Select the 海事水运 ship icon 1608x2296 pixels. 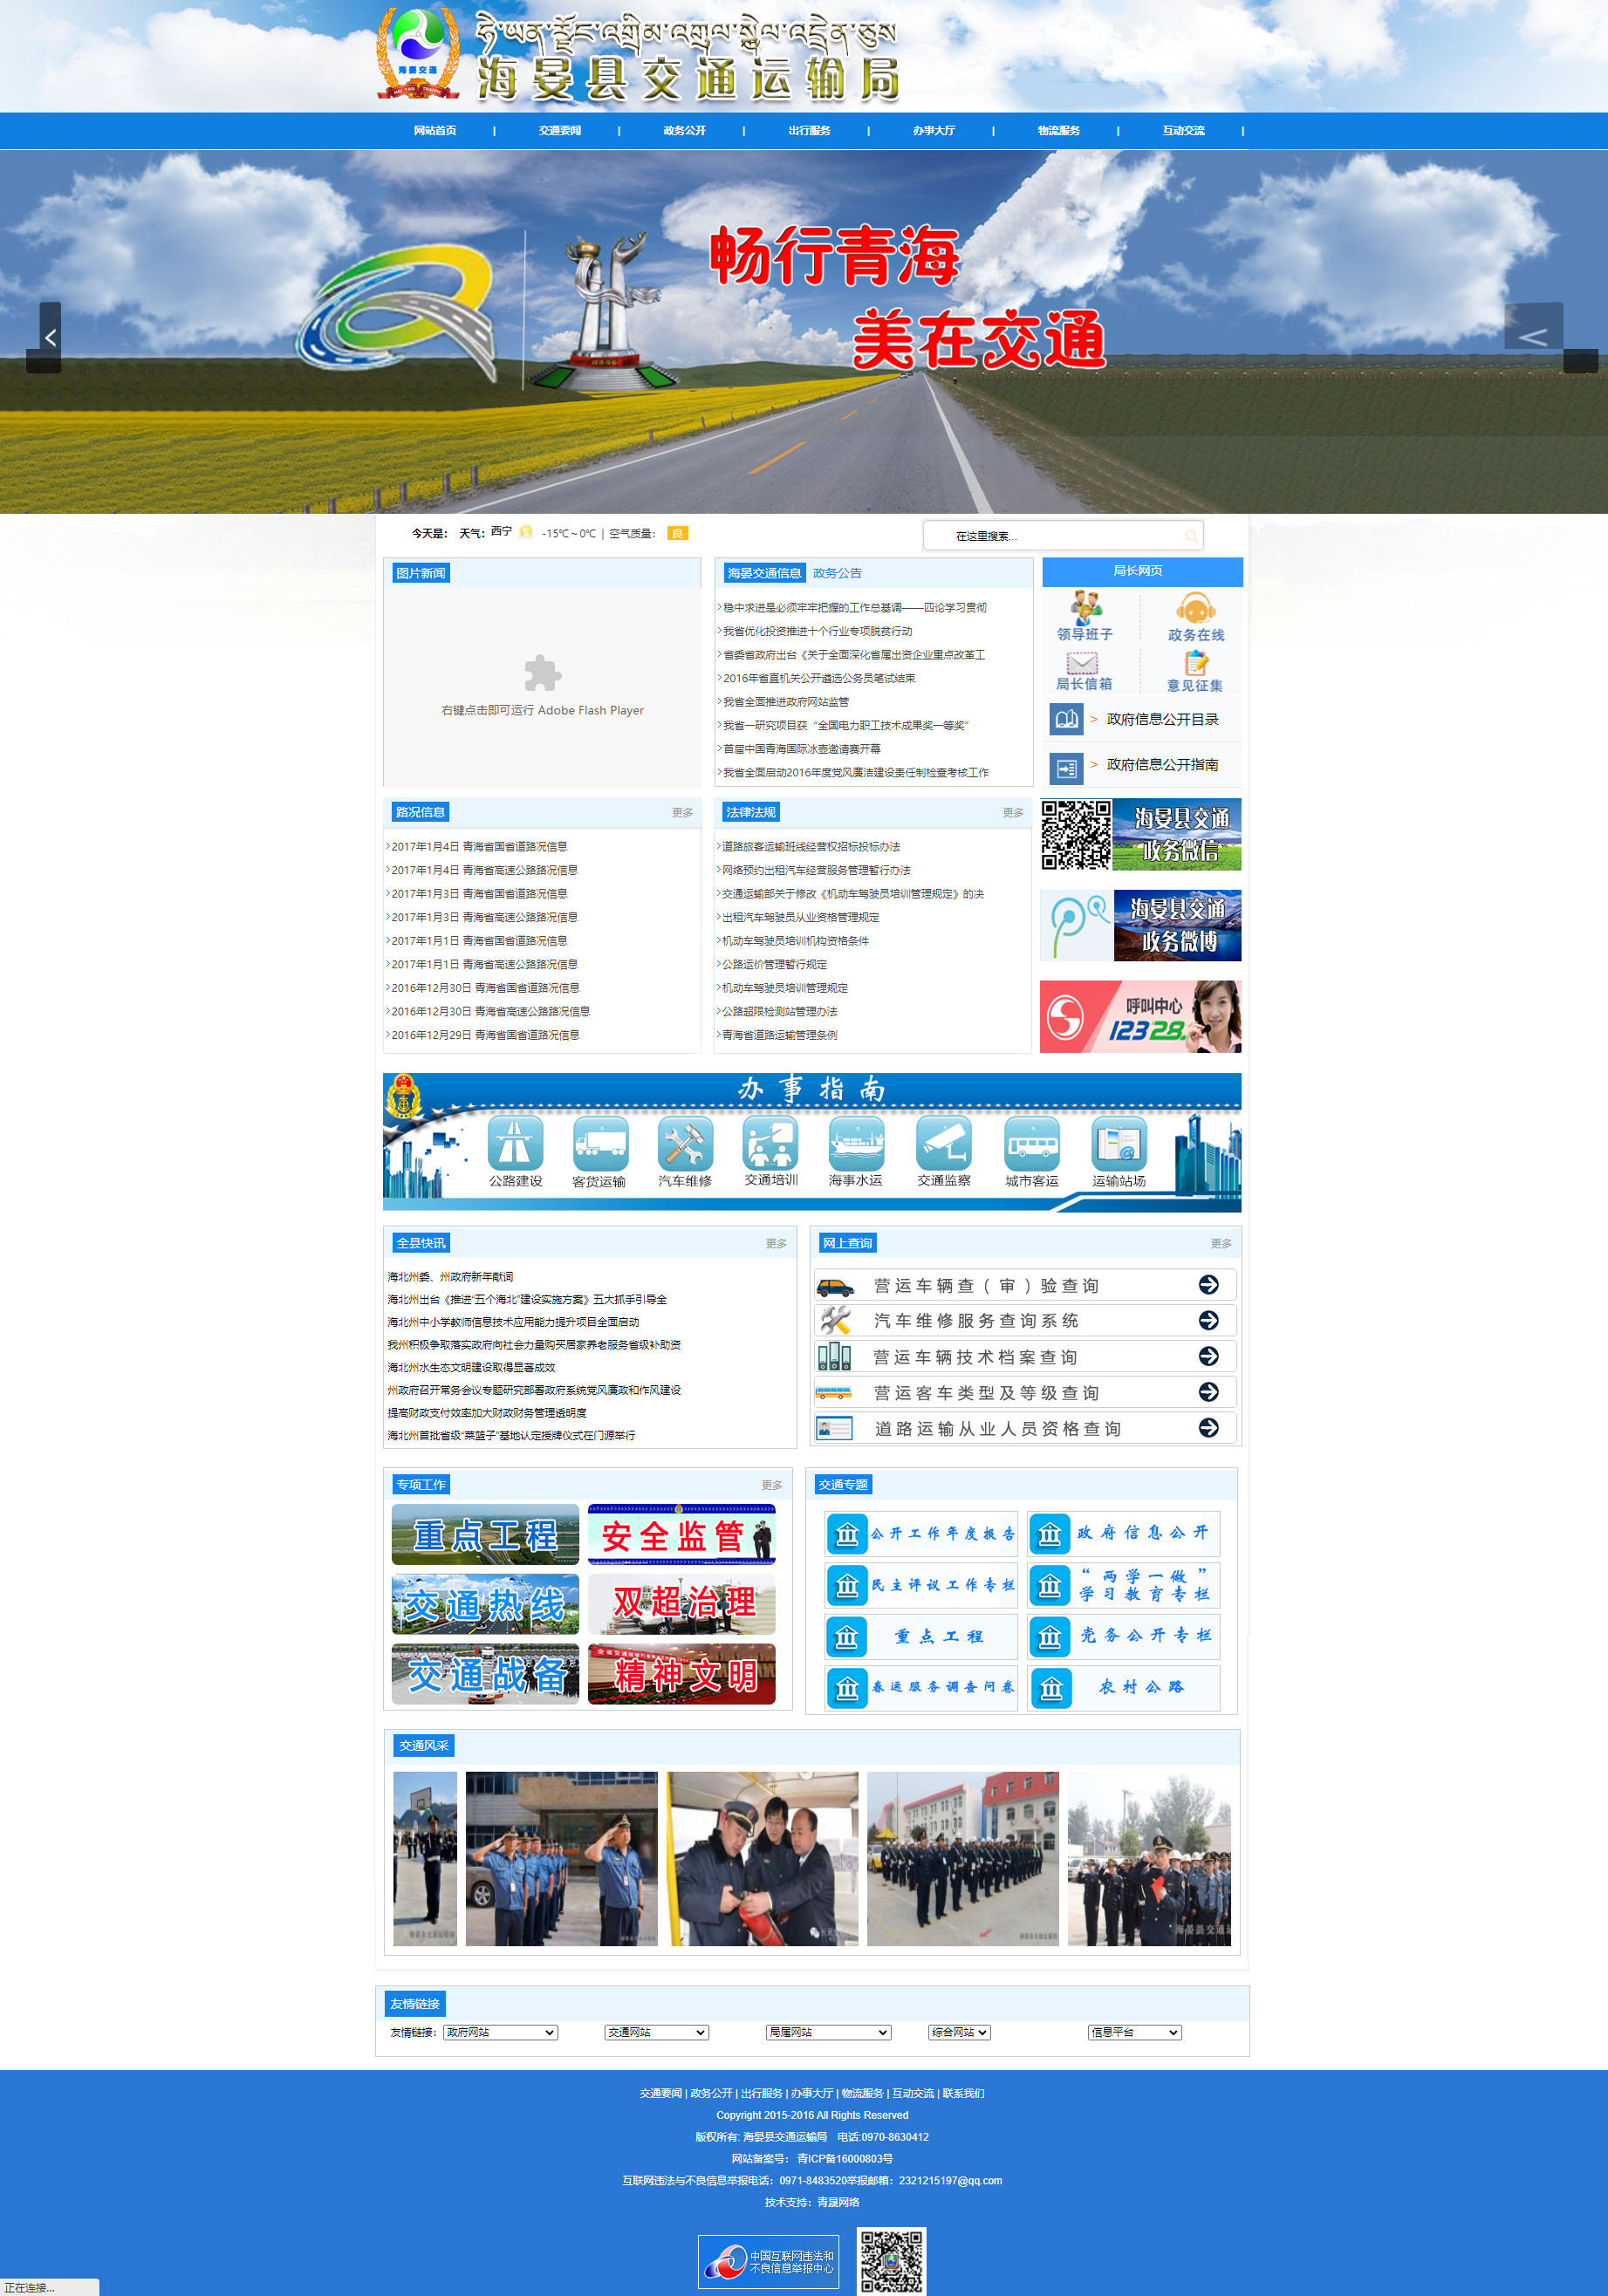coord(856,1143)
